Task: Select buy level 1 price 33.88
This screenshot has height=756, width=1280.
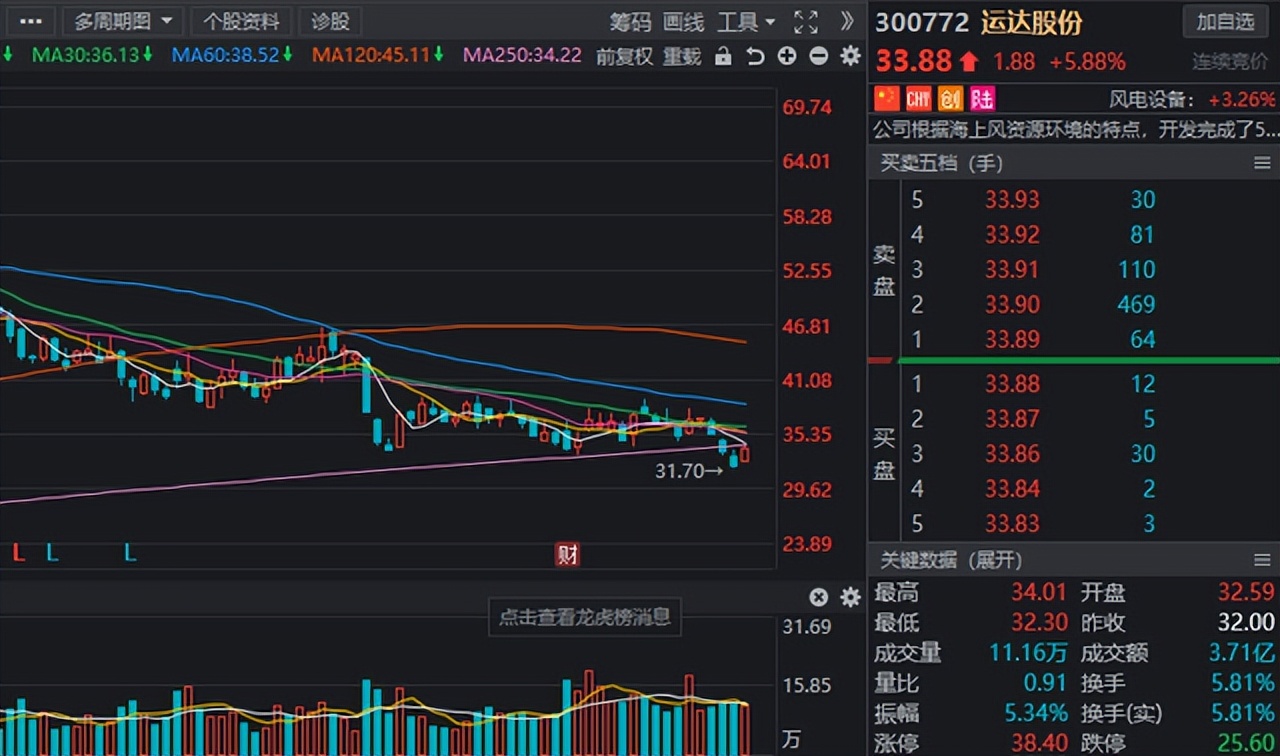Action: point(1012,384)
